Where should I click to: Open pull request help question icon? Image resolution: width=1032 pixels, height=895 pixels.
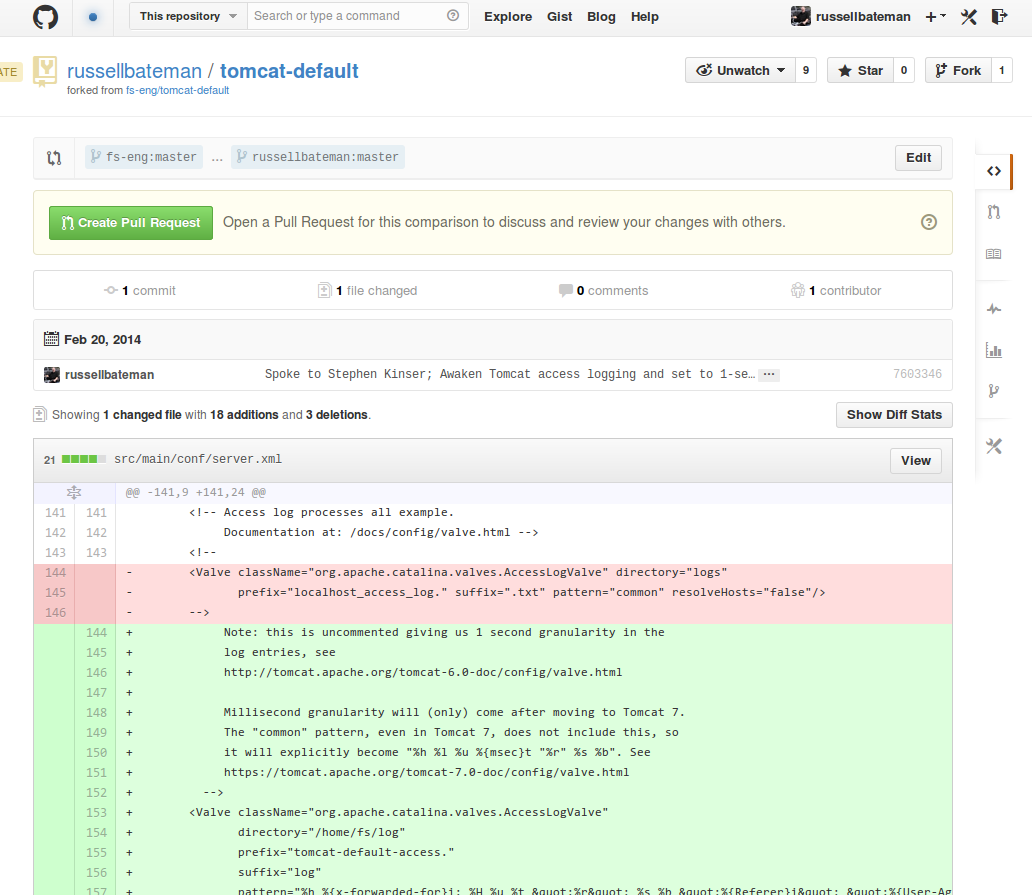pyautogui.click(x=929, y=222)
